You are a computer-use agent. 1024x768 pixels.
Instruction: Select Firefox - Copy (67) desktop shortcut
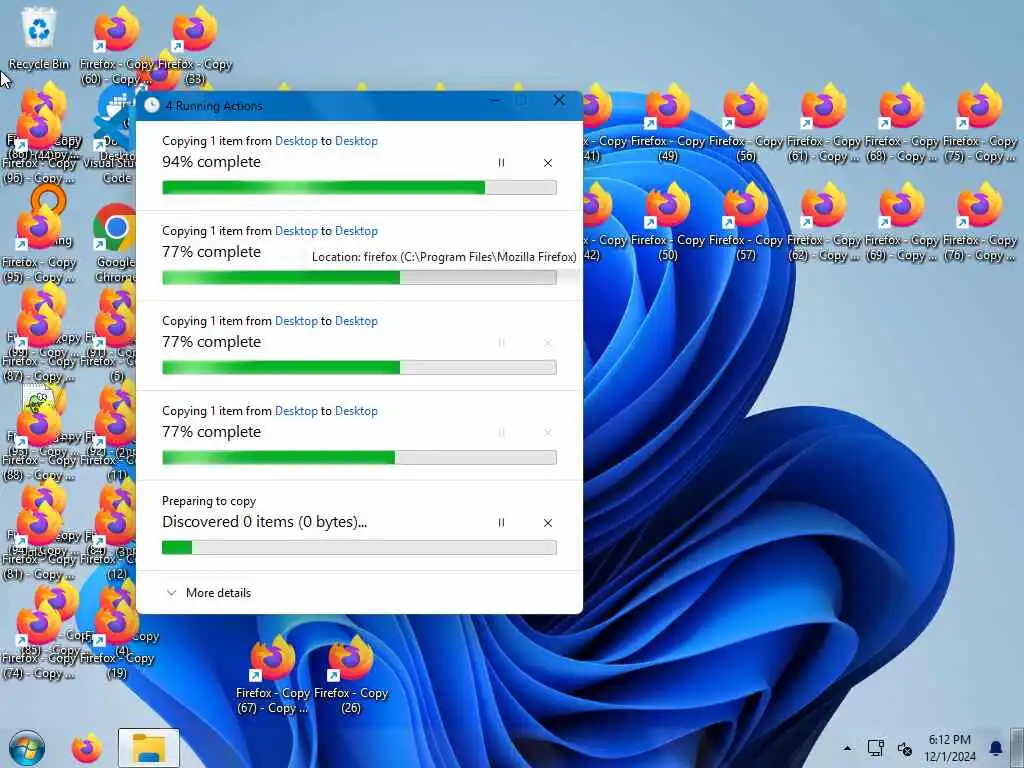click(272, 675)
